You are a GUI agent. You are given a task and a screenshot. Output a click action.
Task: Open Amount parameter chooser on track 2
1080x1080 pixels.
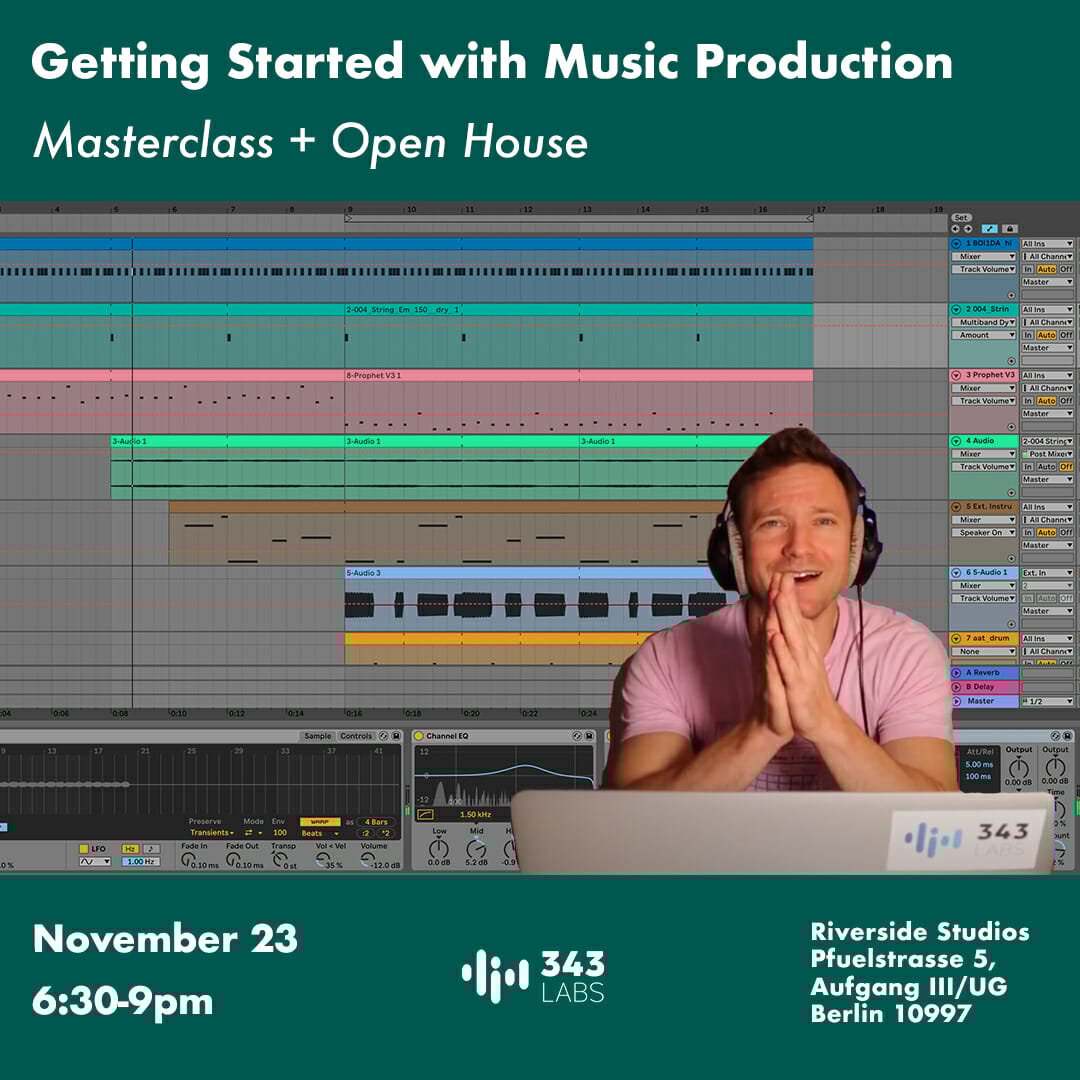coord(984,335)
